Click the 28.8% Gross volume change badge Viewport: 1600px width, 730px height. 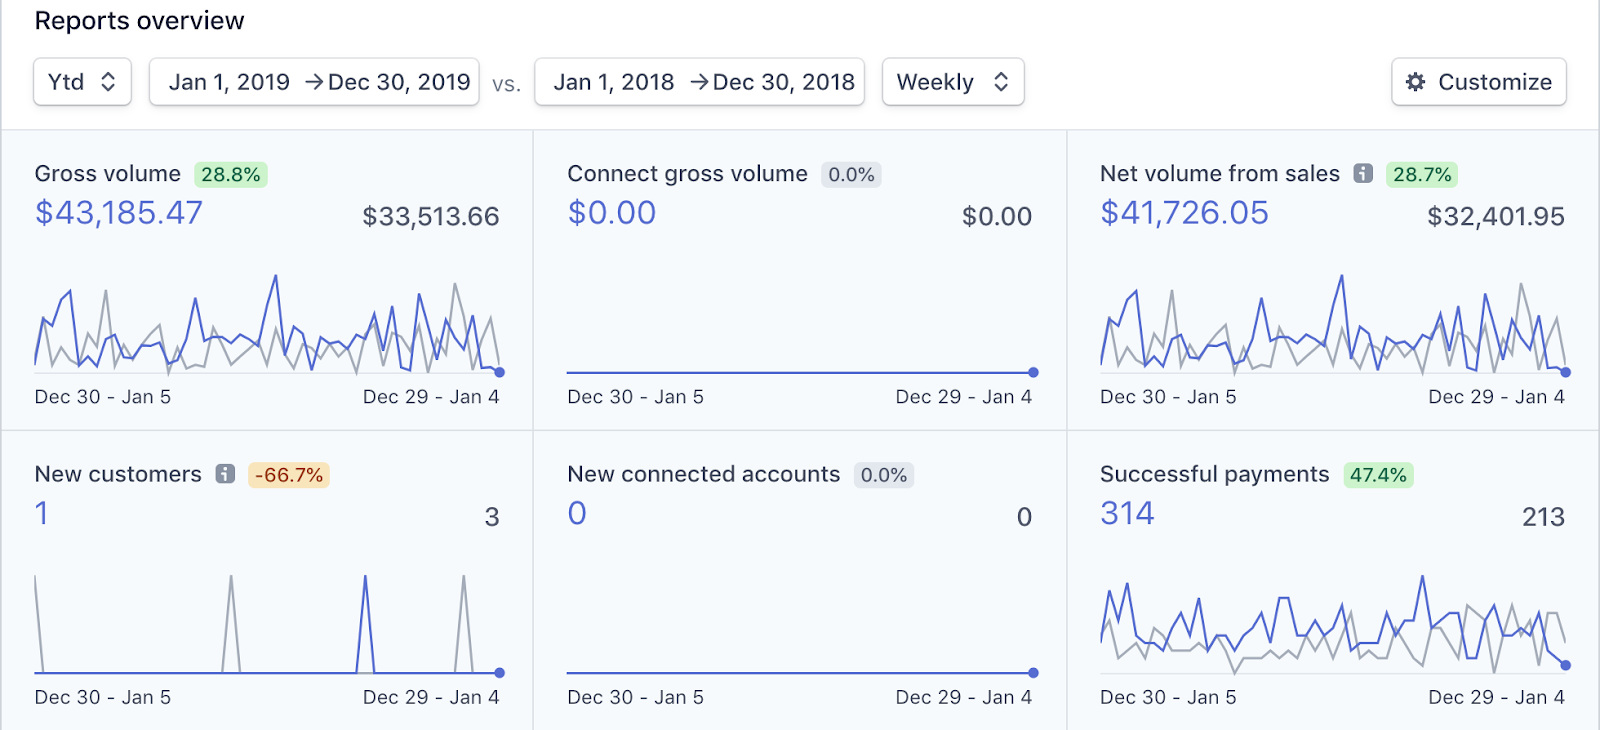231,175
